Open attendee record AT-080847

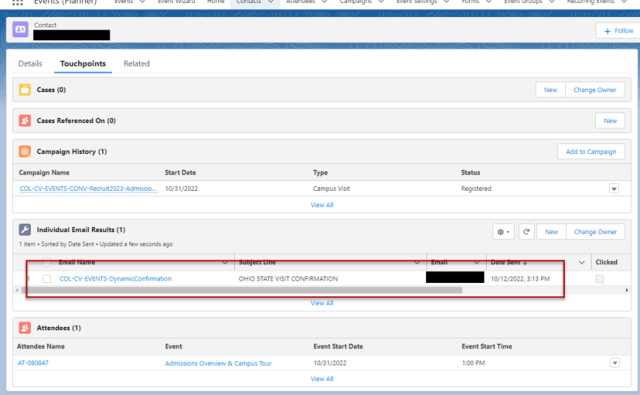coord(33,363)
